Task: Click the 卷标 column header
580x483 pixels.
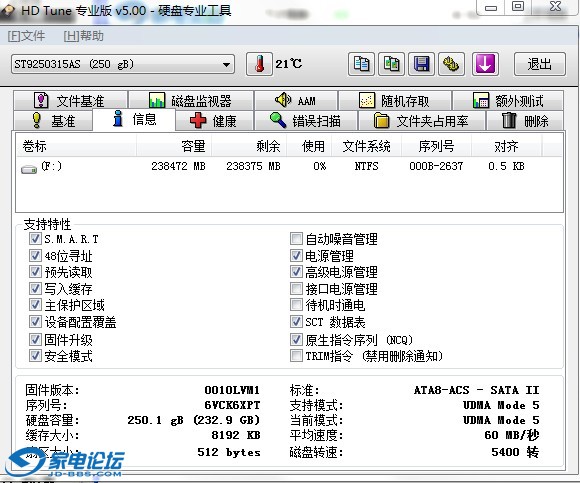Action: (76, 146)
